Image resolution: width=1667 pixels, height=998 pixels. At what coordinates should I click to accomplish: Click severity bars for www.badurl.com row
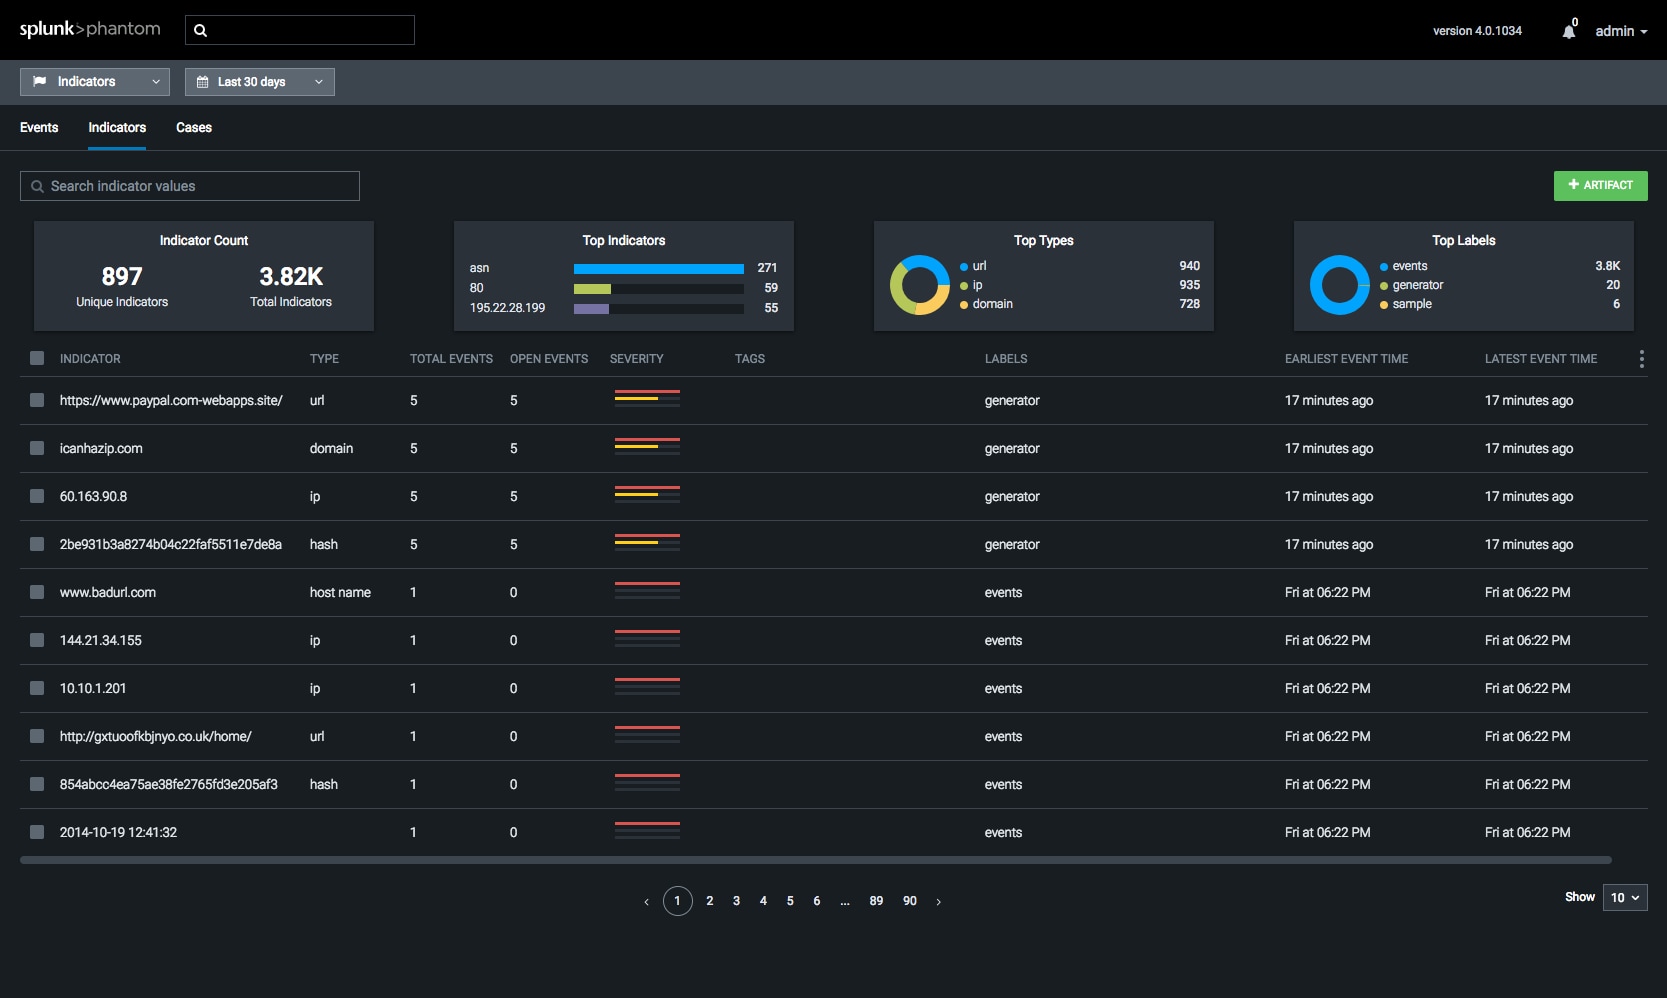pos(647,591)
